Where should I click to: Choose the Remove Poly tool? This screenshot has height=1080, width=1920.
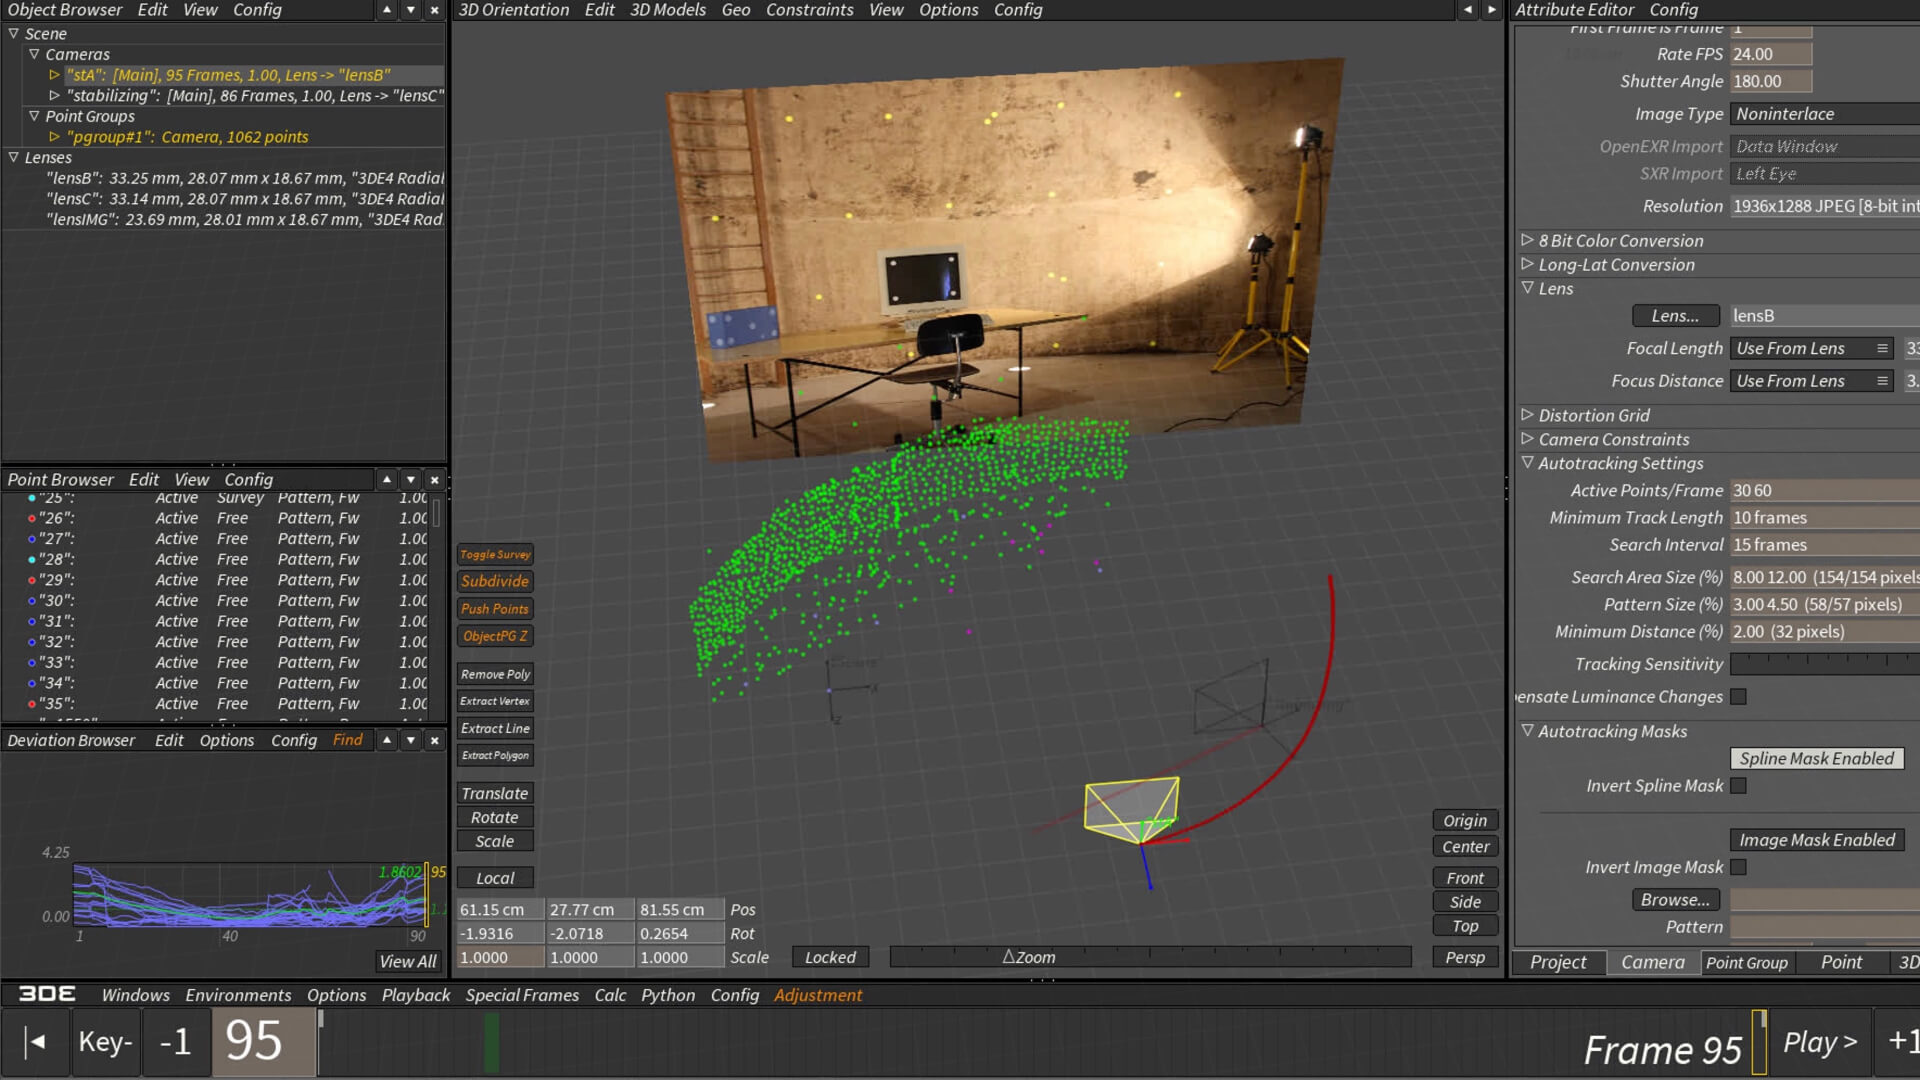[x=494, y=673]
